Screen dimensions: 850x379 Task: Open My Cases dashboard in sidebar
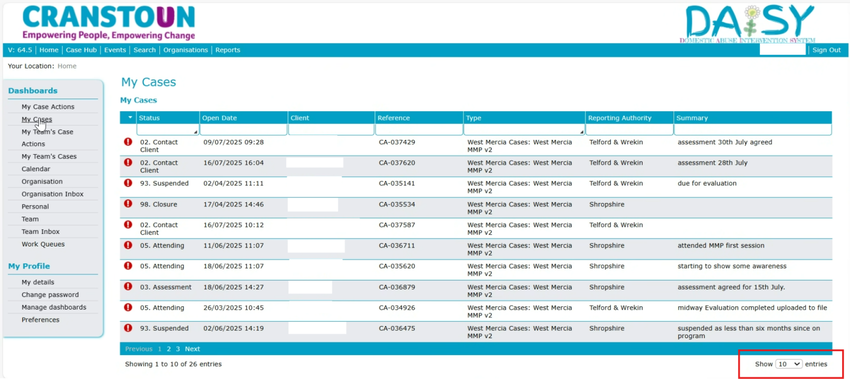(x=37, y=119)
